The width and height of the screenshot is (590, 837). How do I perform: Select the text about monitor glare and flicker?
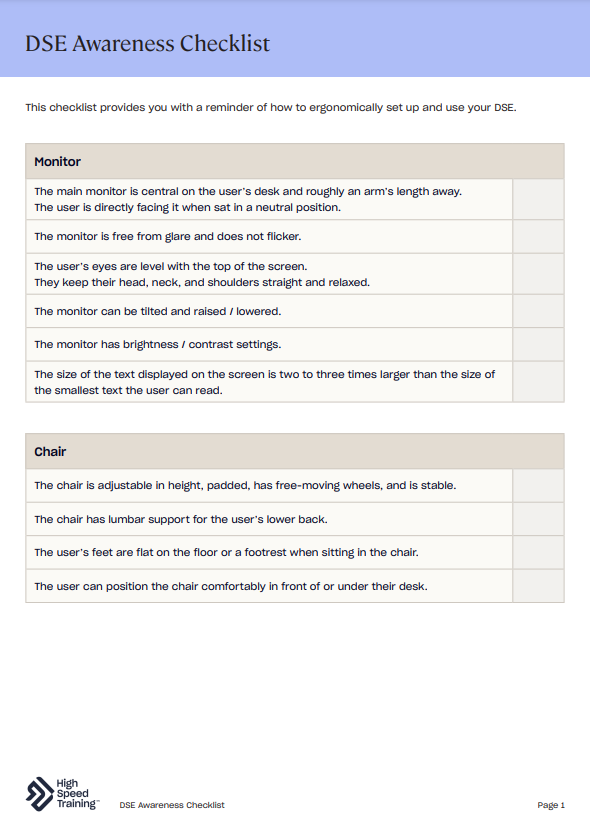click(168, 236)
